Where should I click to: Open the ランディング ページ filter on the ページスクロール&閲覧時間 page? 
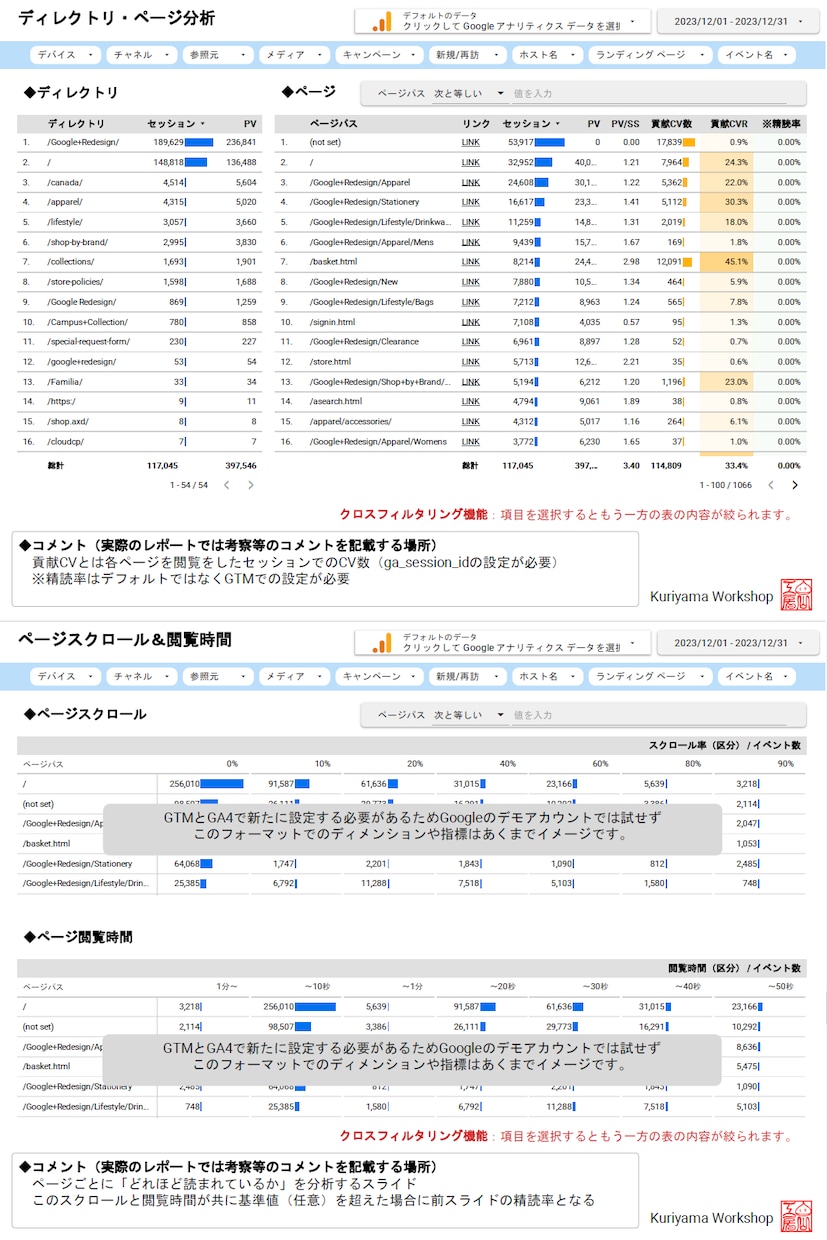pos(650,676)
